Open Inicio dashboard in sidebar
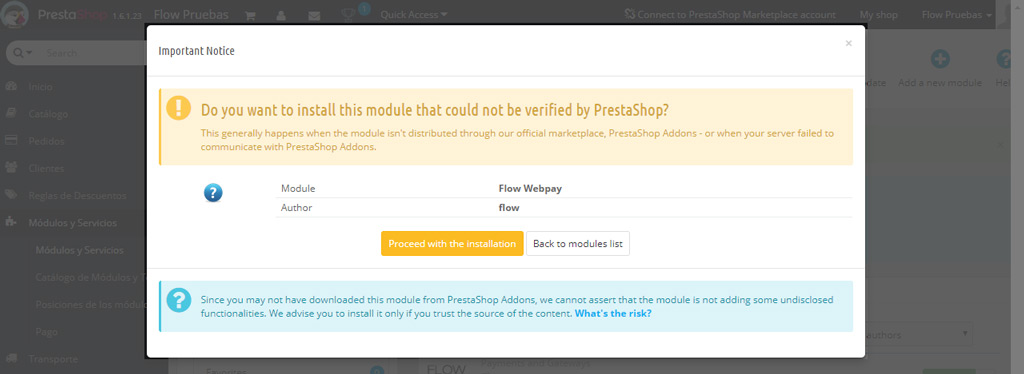This screenshot has width=1024, height=374. click(x=40, y=87)
